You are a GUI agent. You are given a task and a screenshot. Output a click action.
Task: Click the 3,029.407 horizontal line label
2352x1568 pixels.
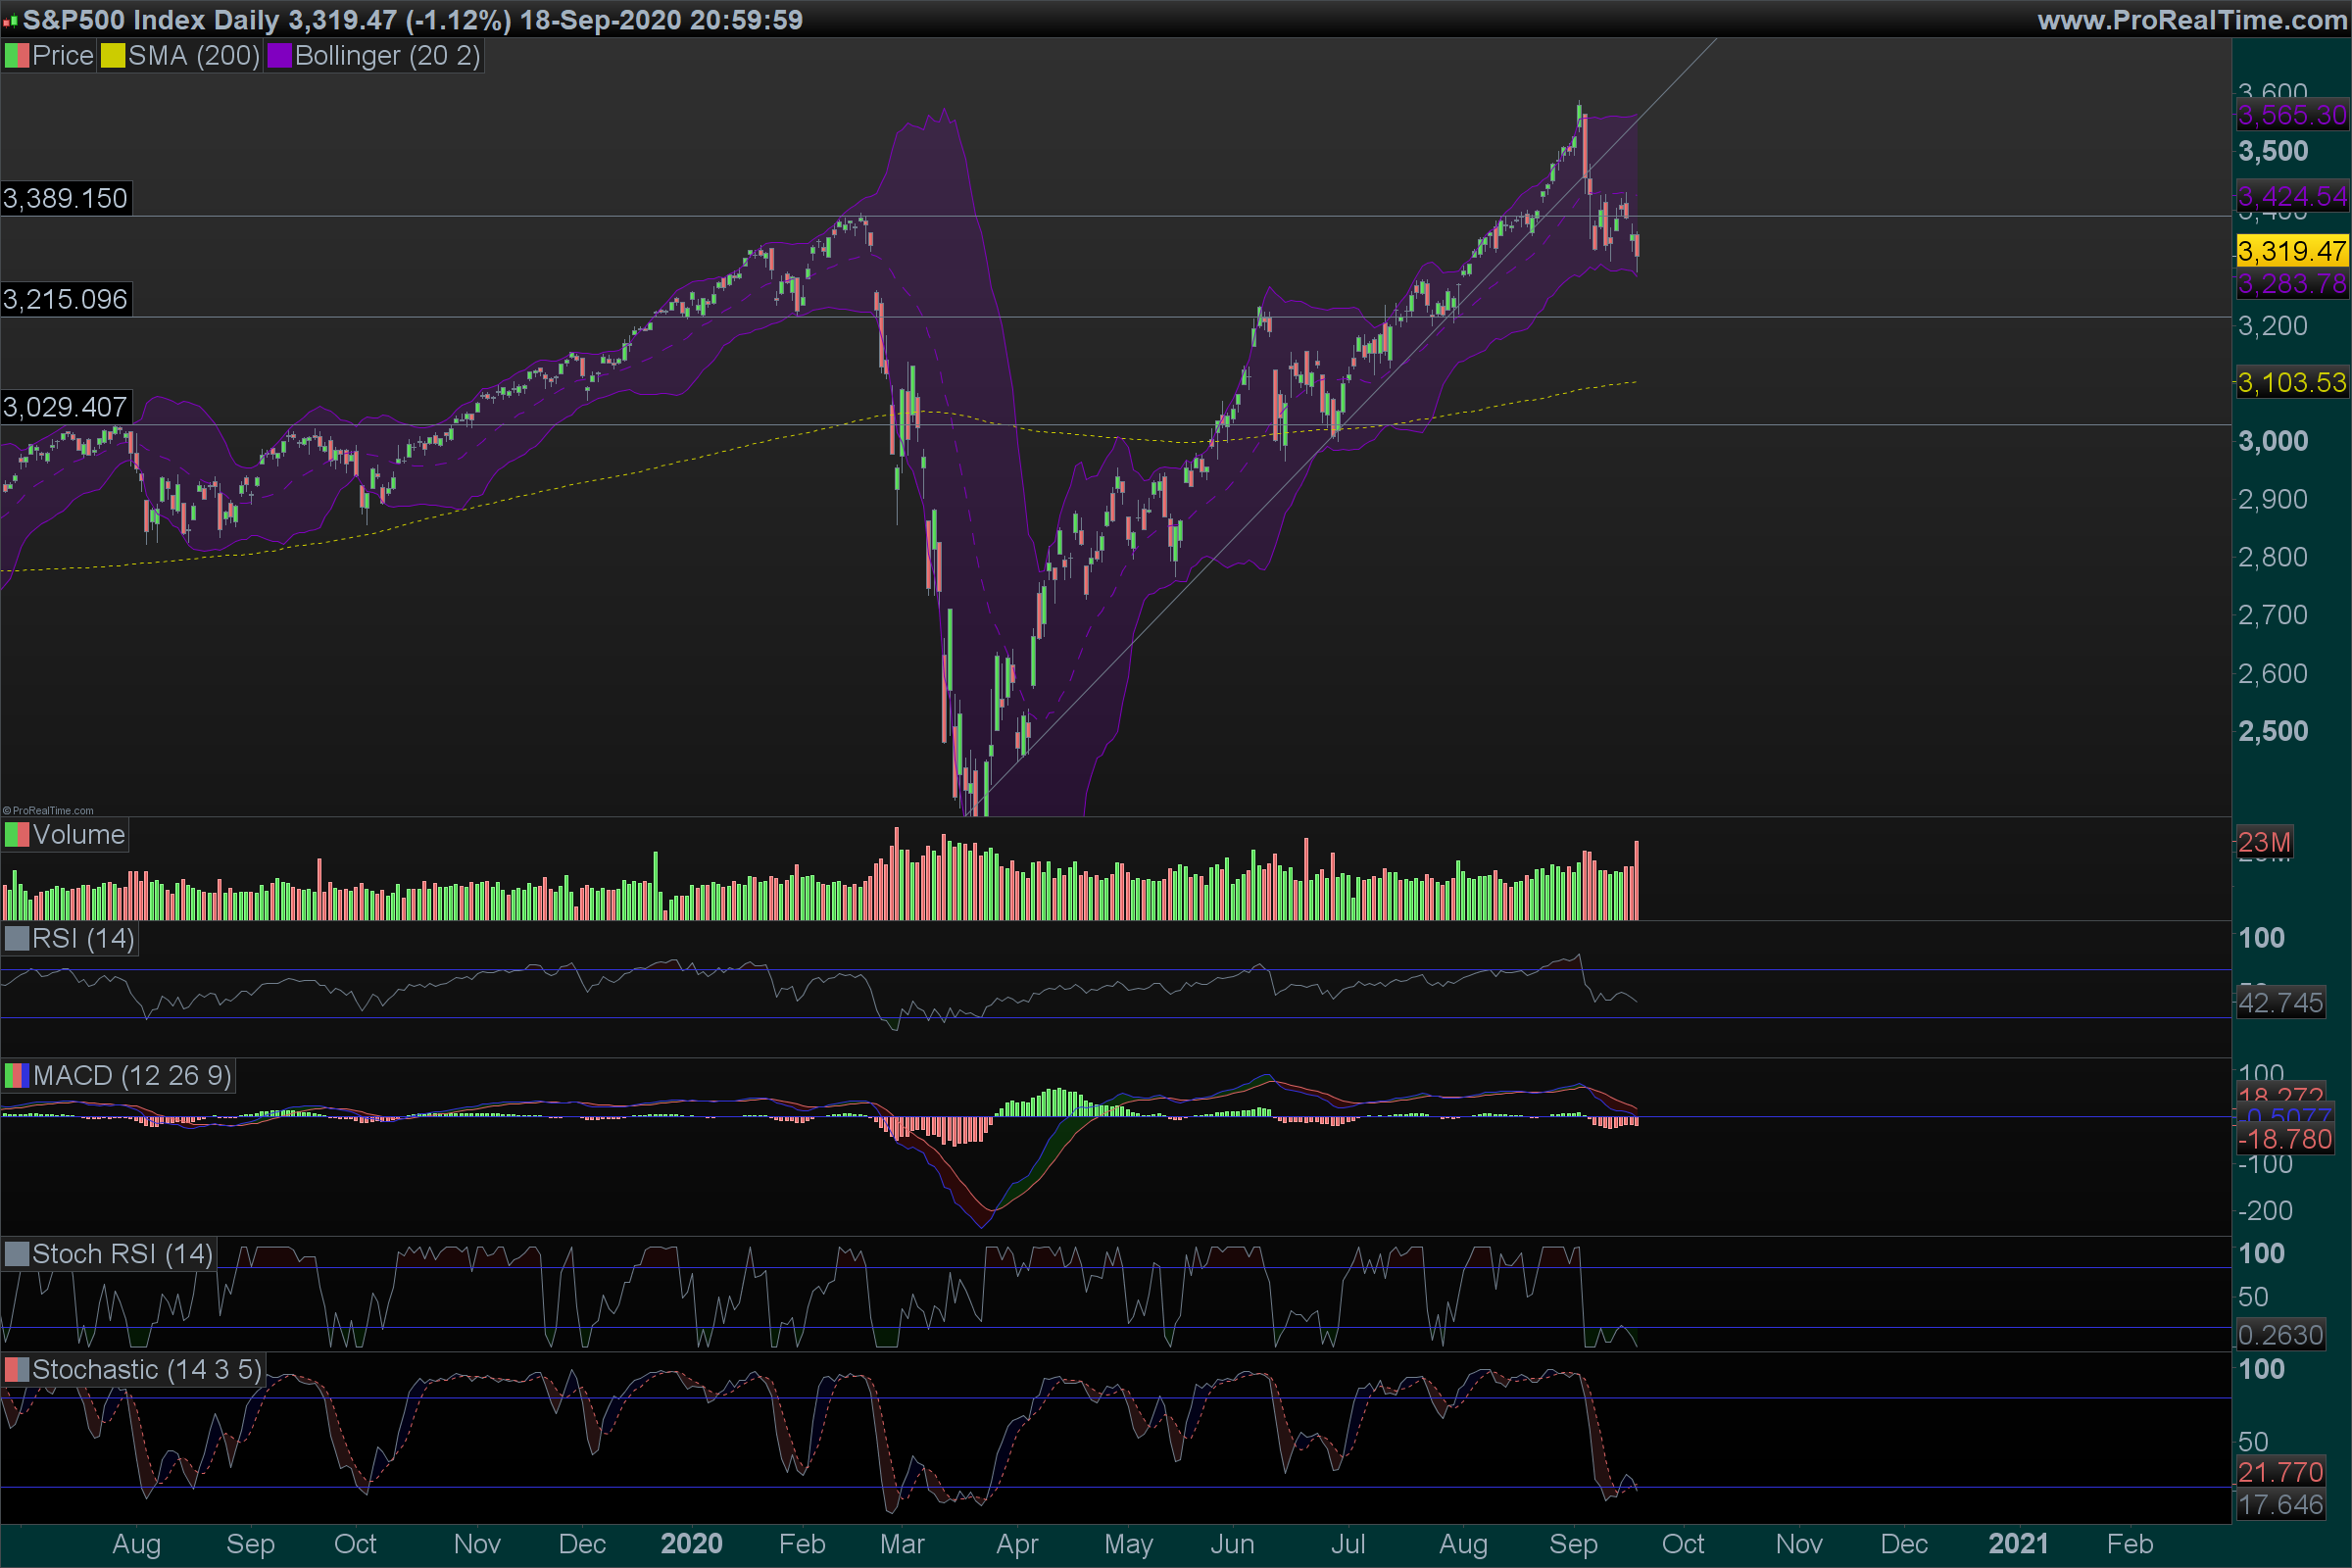(66, 407)
